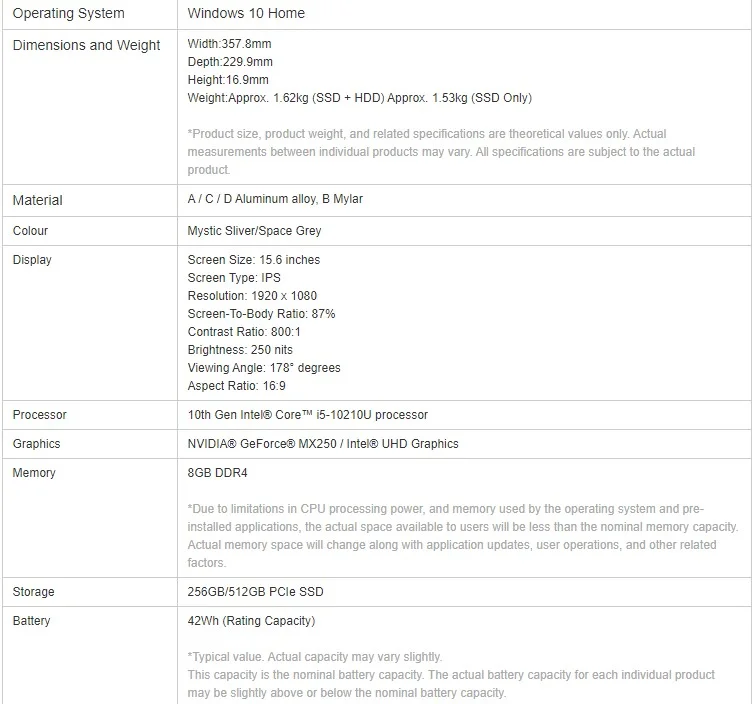
Task: Click the 42Wh (Rating Capacity) battery value
Action: coord(251,621)
